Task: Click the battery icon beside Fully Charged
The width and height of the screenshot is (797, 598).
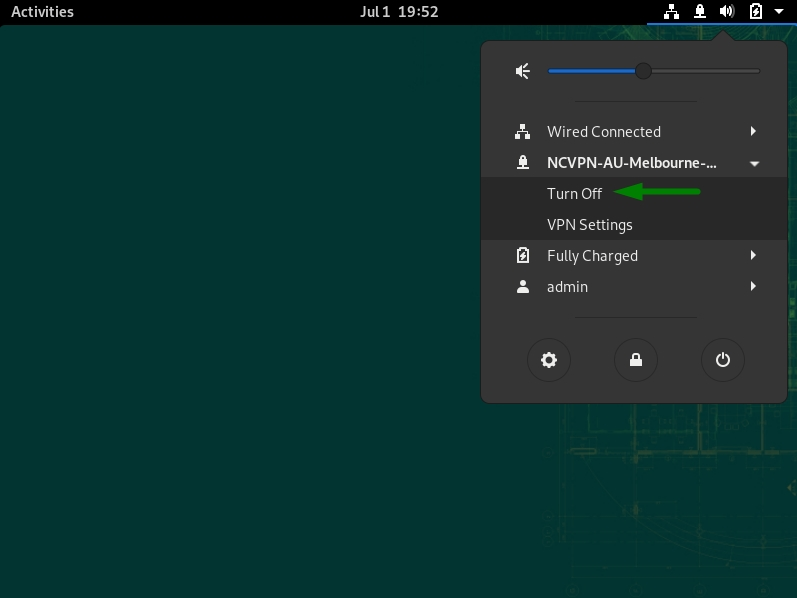Action: [x=523, y=255]
